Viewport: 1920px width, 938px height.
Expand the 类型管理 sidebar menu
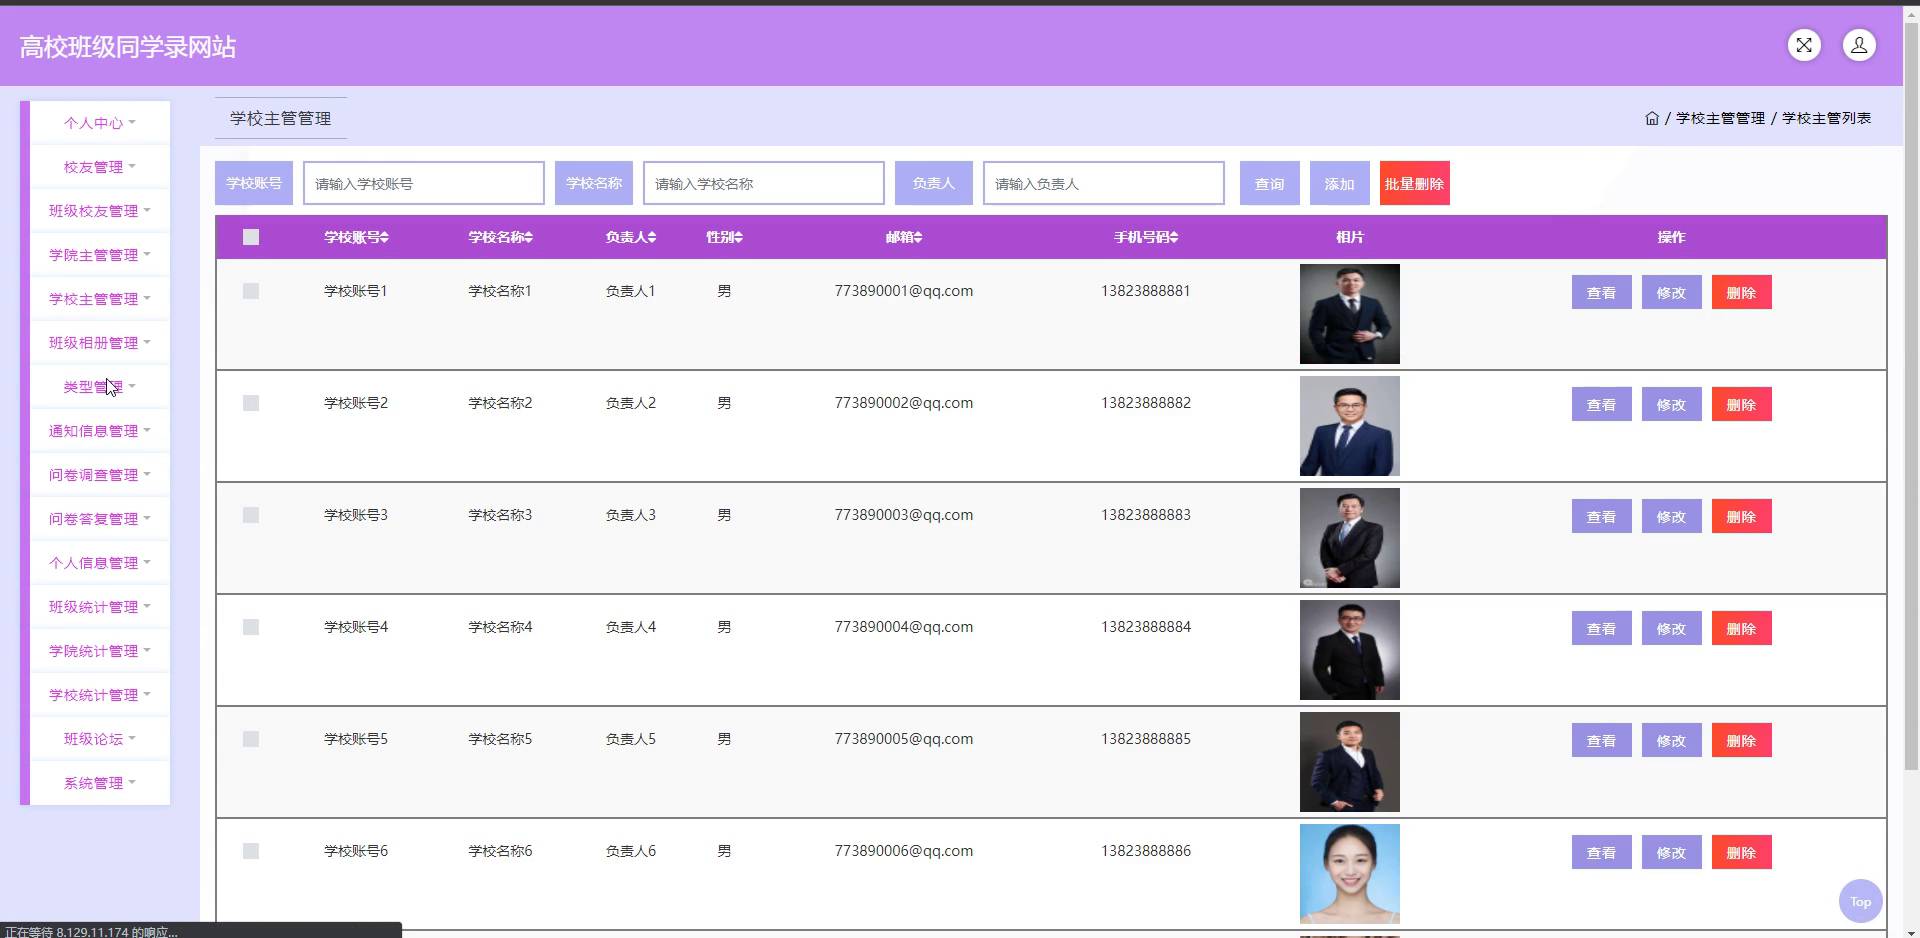(100, 387)
